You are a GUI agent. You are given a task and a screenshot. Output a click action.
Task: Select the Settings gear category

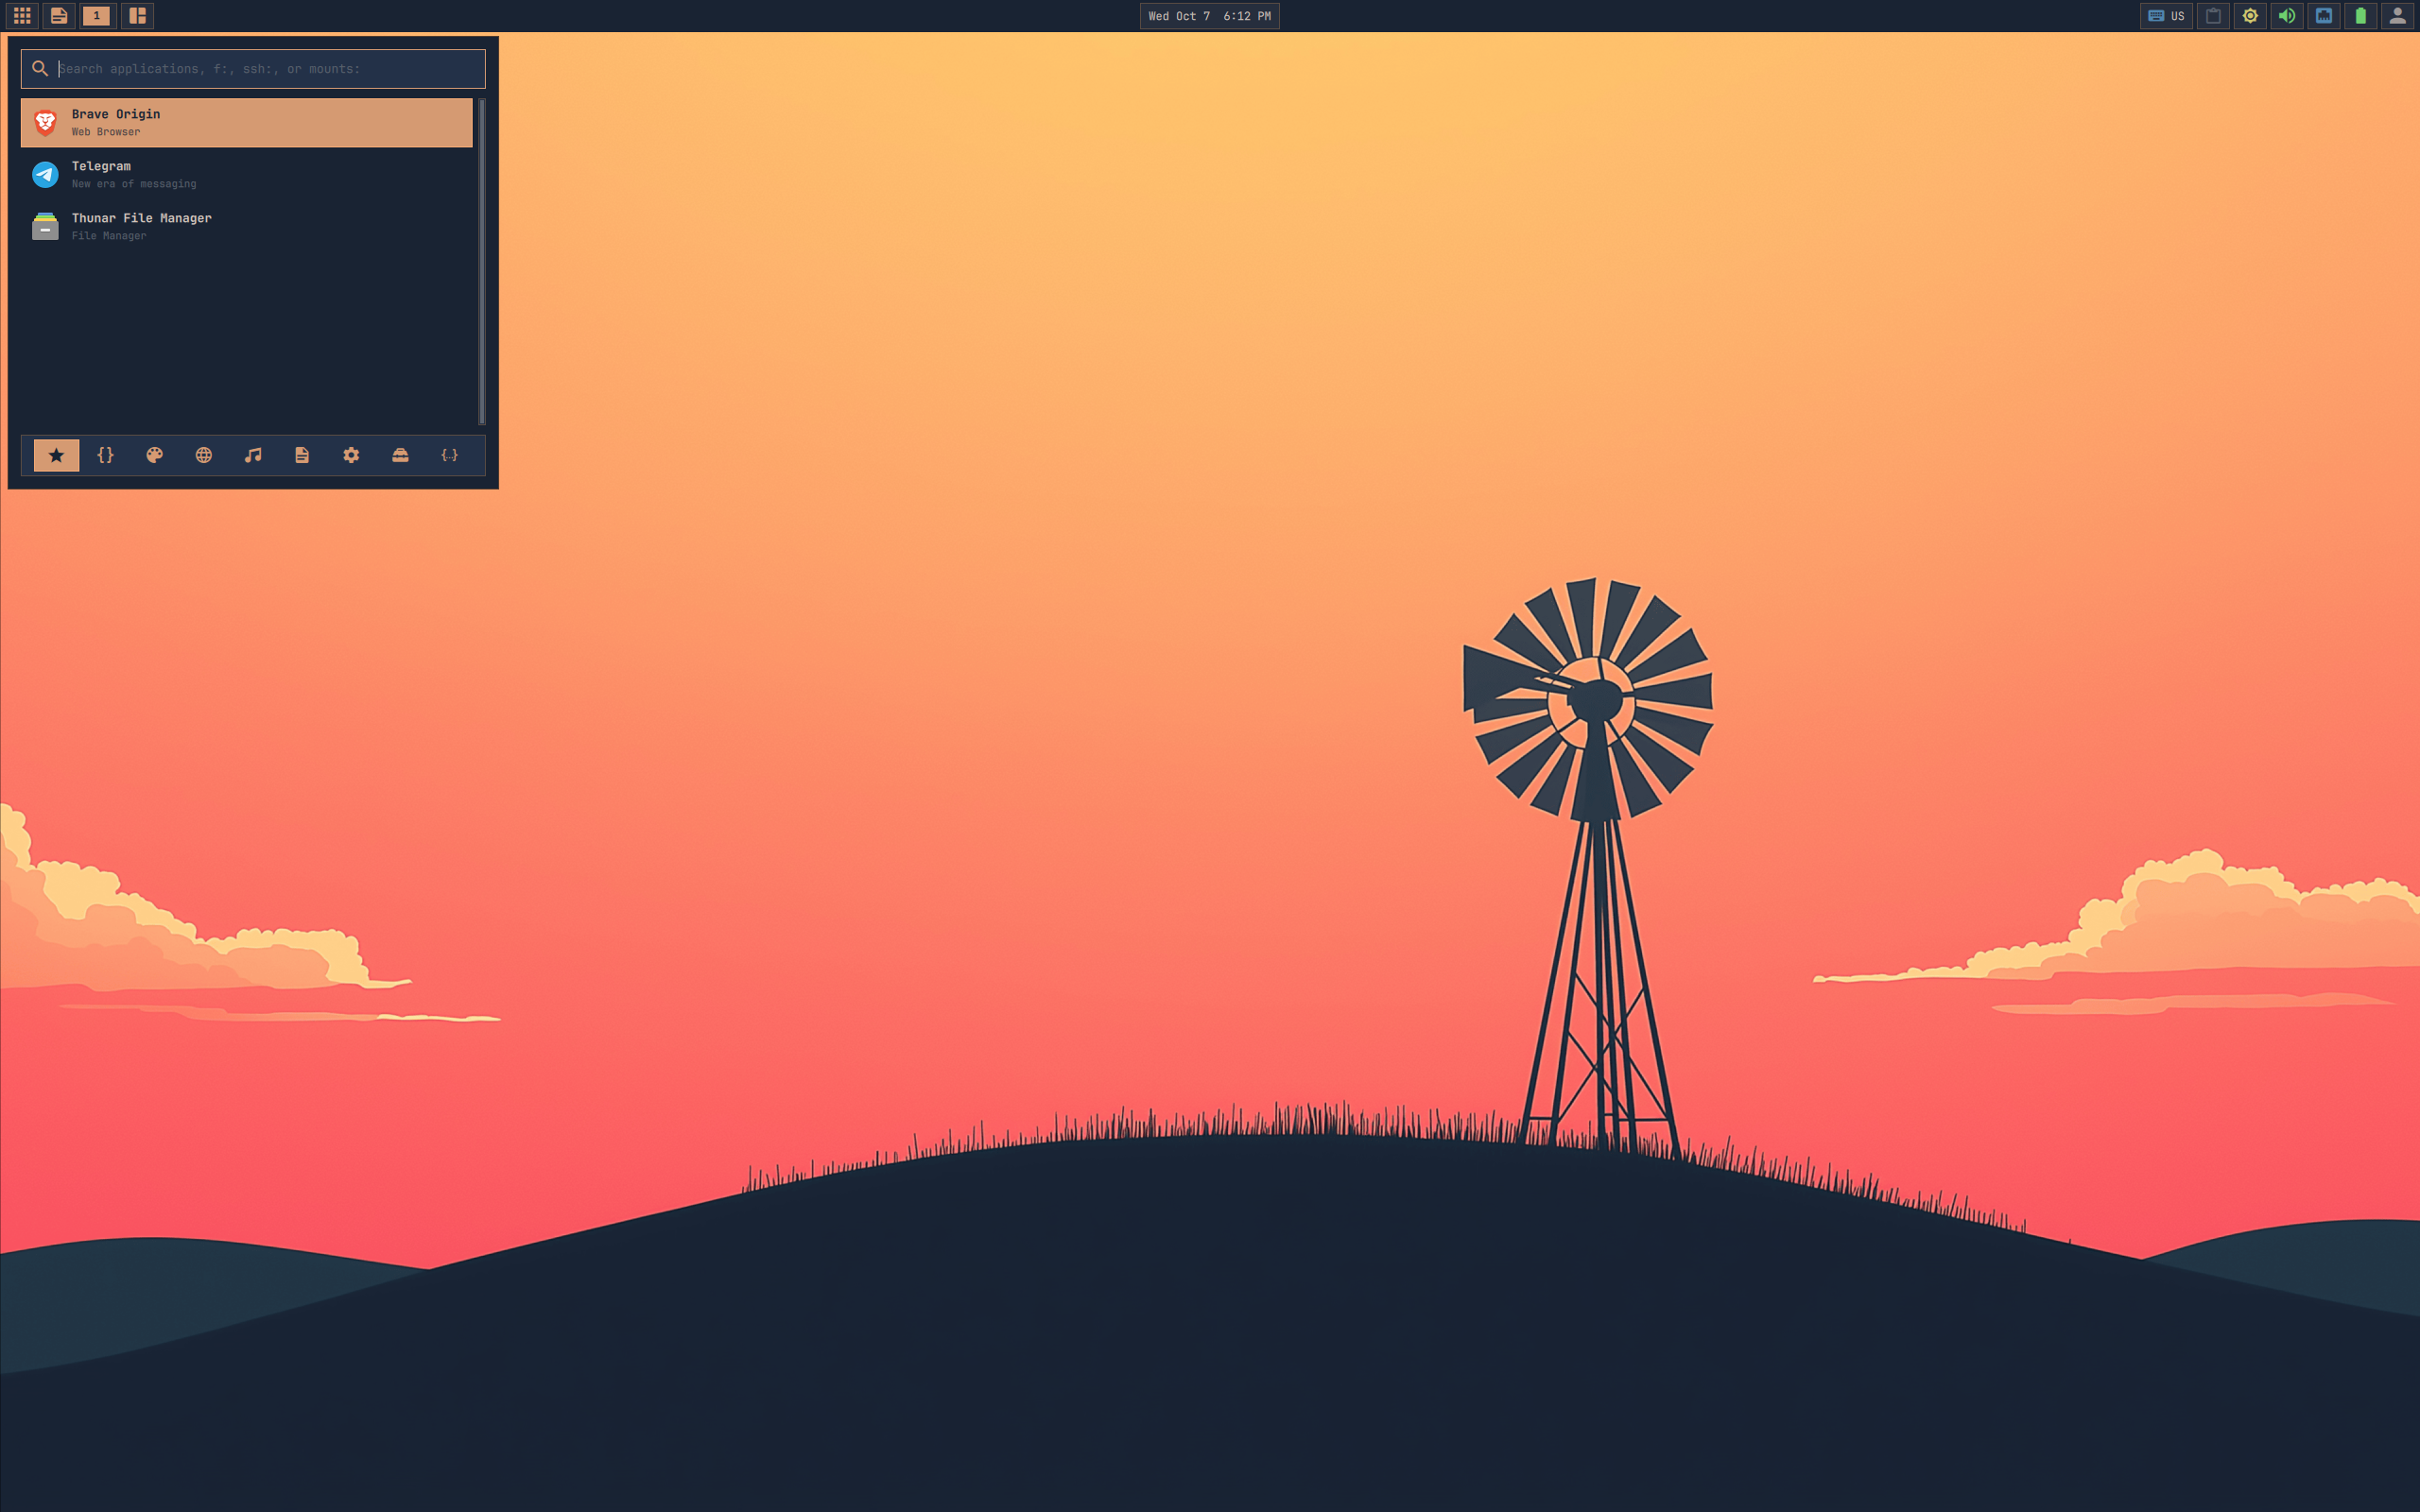351,455
